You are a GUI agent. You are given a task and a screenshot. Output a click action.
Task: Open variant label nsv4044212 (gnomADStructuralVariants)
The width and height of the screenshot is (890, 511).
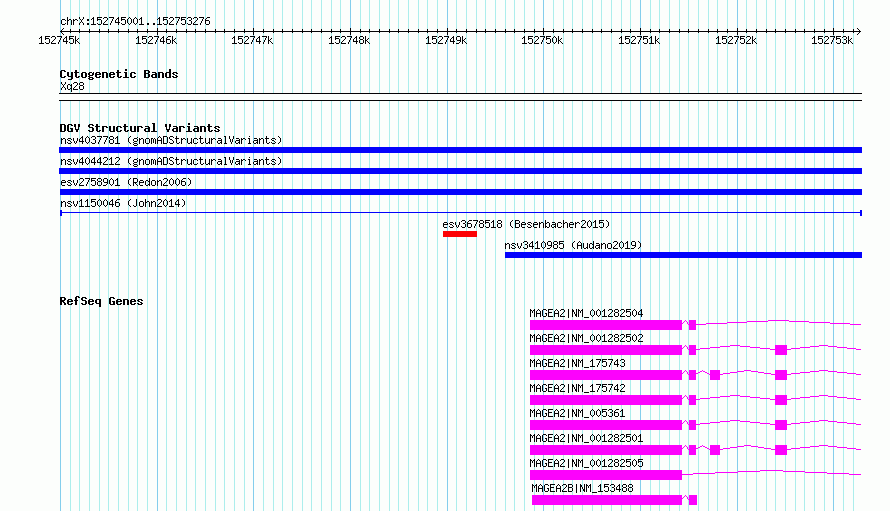pos(171,161)
